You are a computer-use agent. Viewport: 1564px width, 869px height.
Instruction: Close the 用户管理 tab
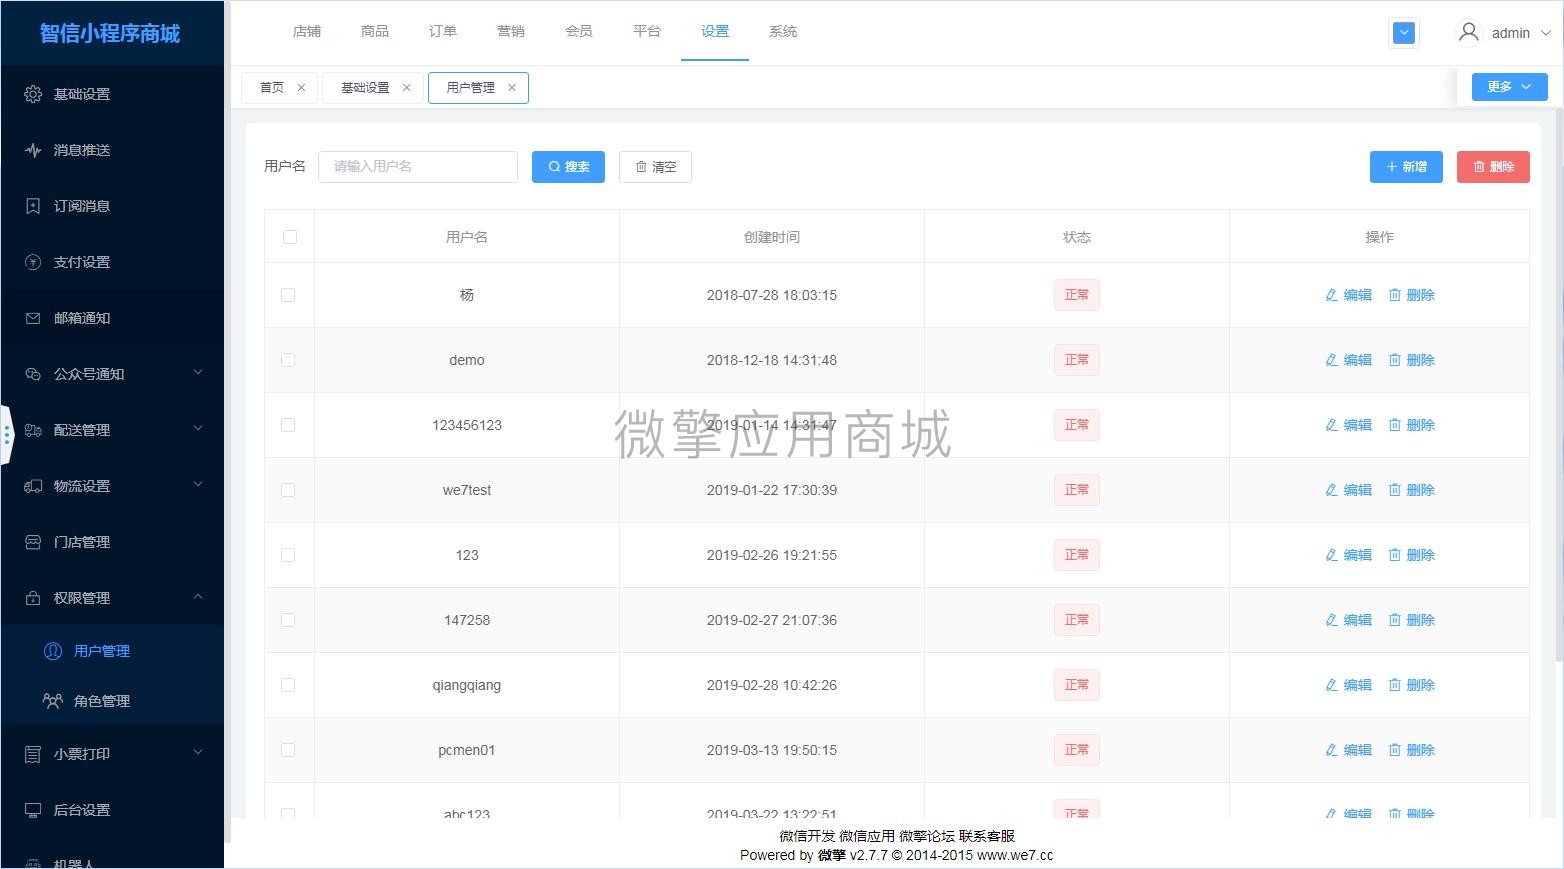[512, 88]
